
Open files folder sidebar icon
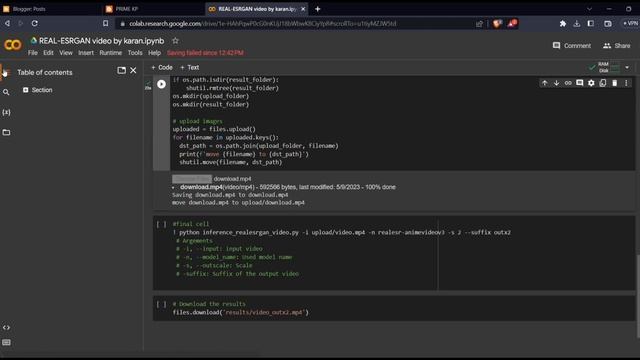[6, 132]
